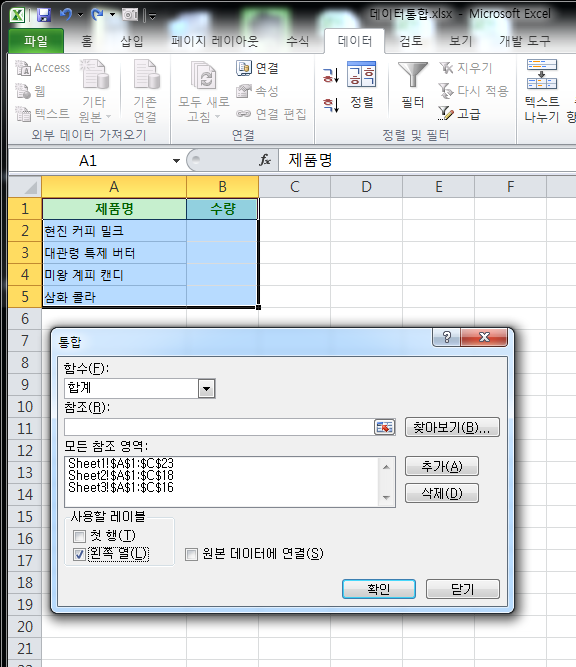
Task: Import data from 웹 (Web)
Action: (30, 91)
